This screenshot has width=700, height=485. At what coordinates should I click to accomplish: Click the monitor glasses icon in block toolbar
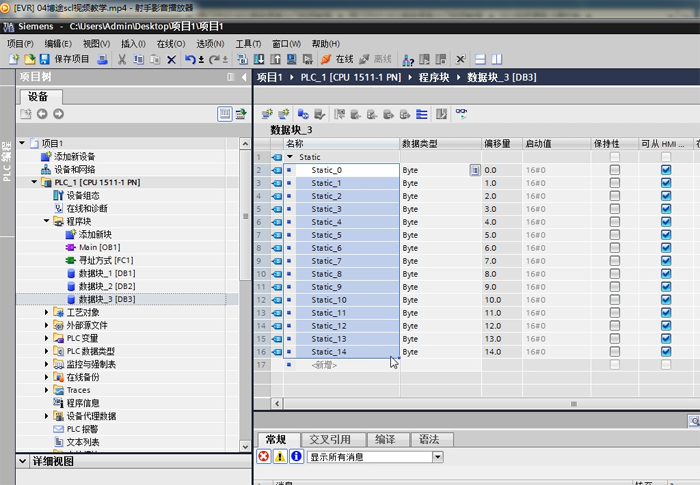[461, 113]
